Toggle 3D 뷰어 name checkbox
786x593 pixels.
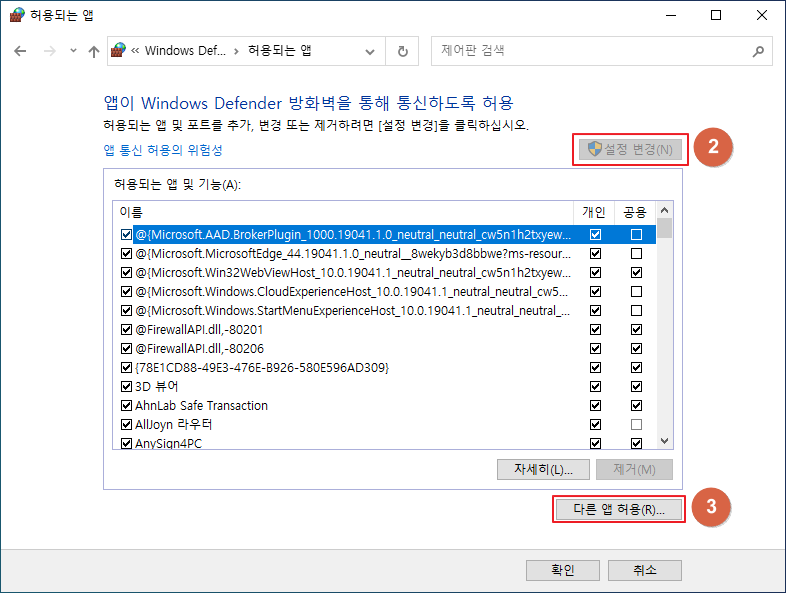pyautogui.click(x=126, y=386)
